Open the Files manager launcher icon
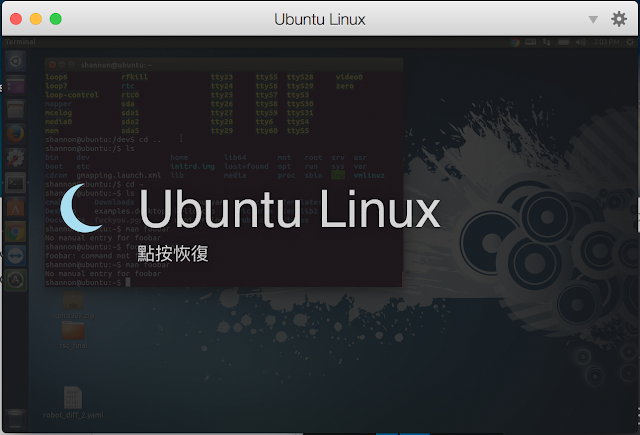 pyautogui.click(x=16, y=110)
